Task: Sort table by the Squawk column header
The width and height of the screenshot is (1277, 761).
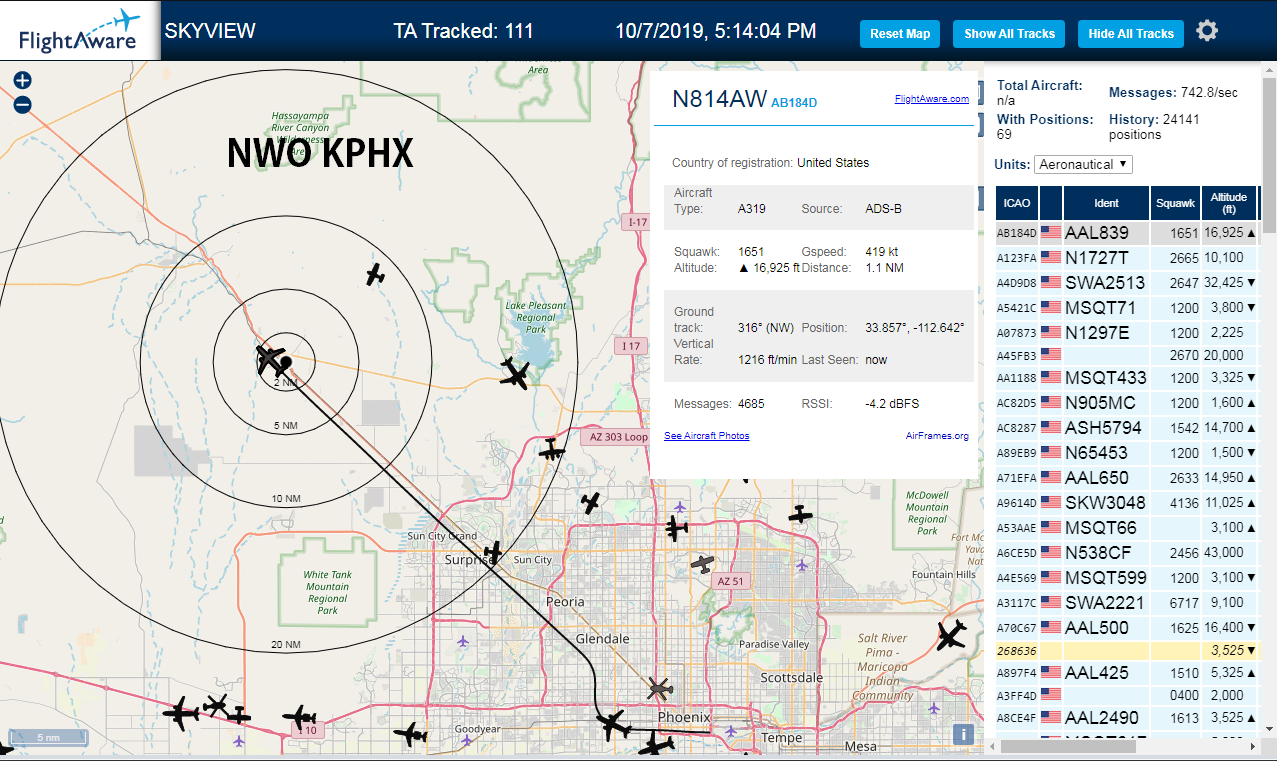Action: (1175, 203)
